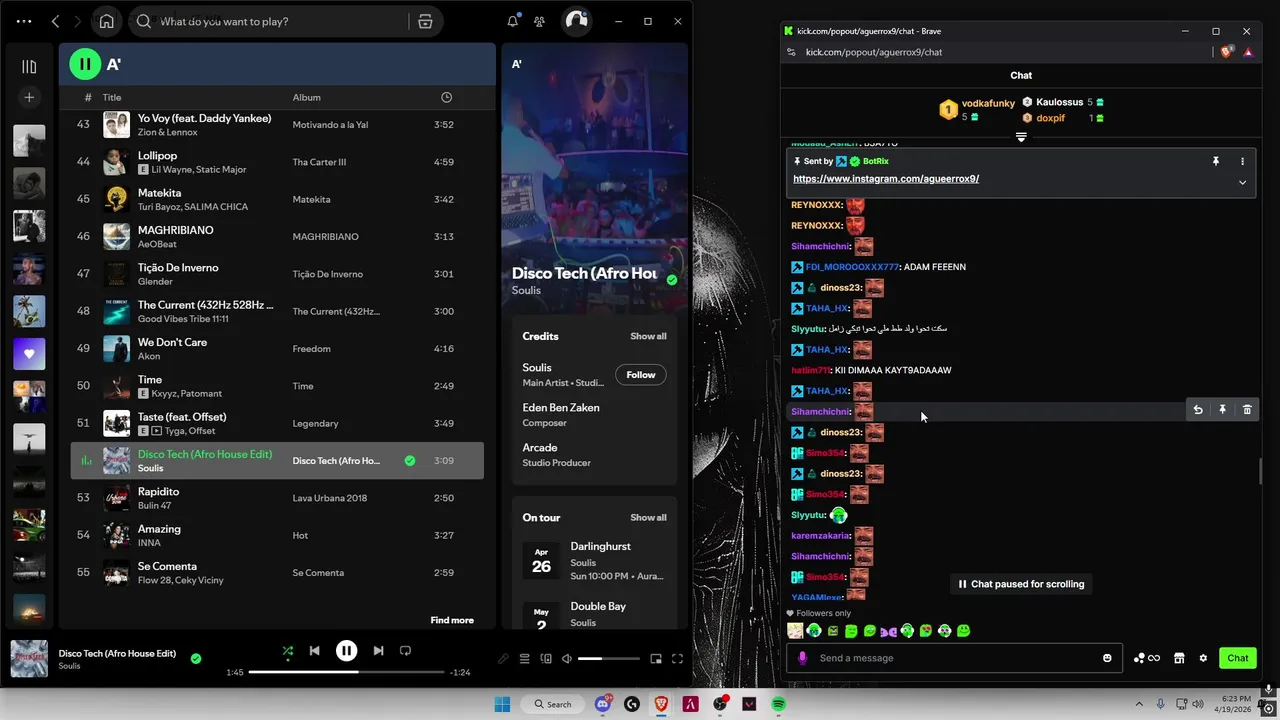Open the artist Akon link
The width and height of the screenshot is (1280, 720).
tap(148, 356)
